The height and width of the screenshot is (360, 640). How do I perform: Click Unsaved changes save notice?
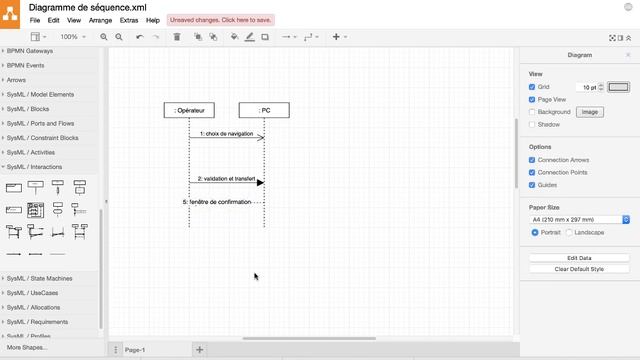[x=220, y=20]
